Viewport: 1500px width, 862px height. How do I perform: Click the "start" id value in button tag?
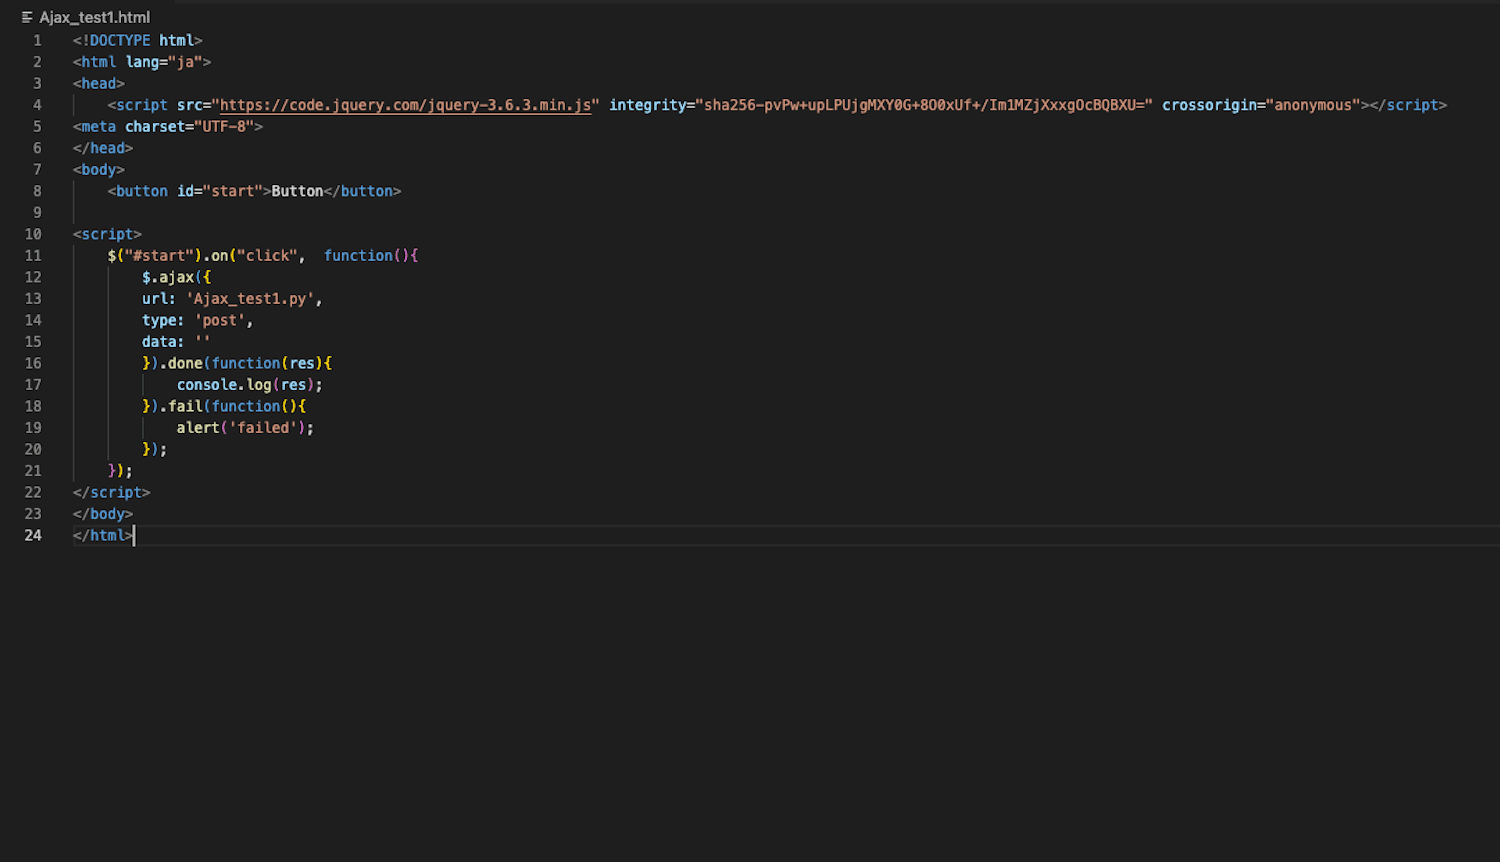click(x=232, y=191)
